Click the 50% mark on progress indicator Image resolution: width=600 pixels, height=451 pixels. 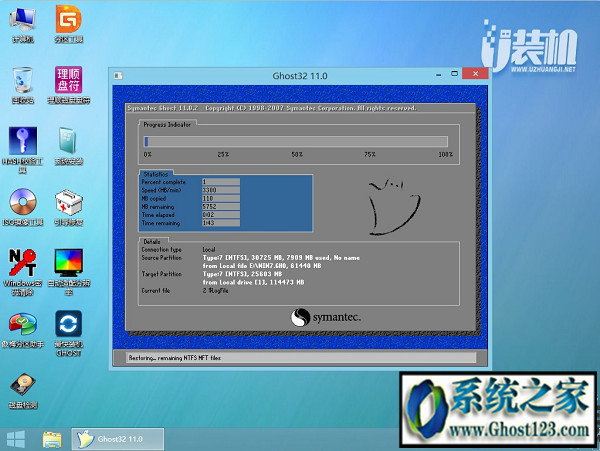[297, 155]
